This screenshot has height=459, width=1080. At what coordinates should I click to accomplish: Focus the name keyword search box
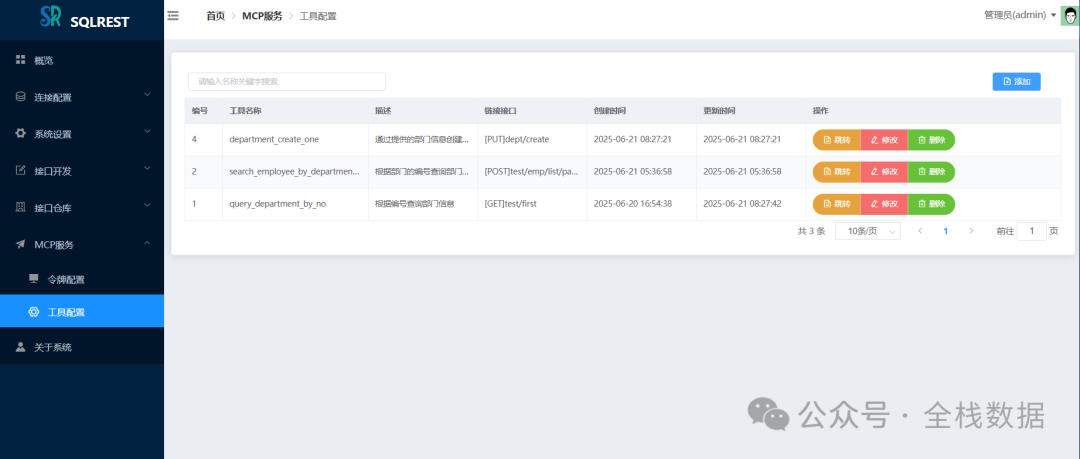pyautogui.click(x=287, y=81)
